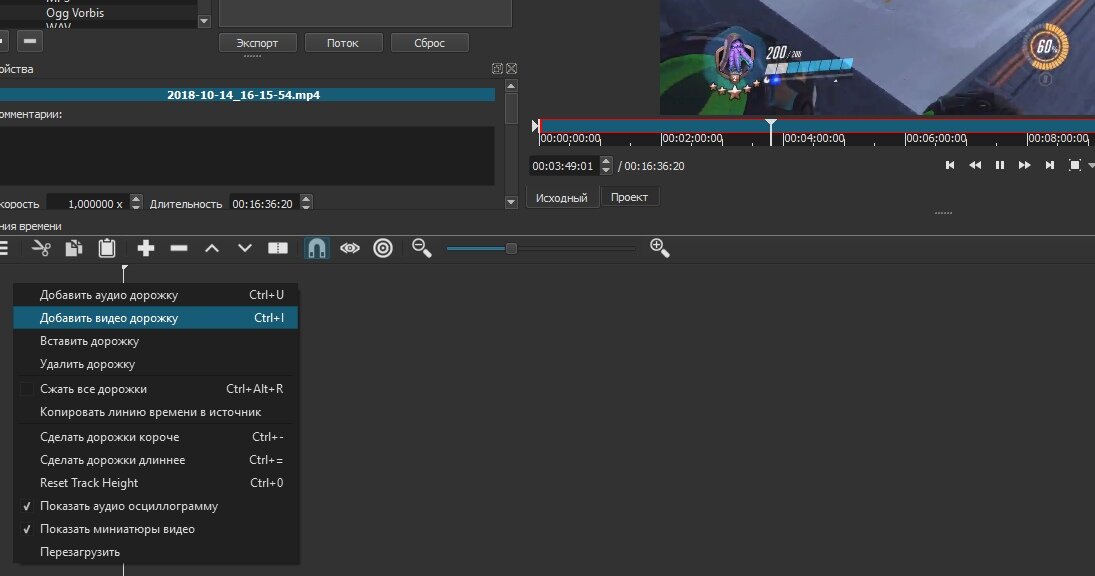This screenshot has height=576, width=1095.
Task: Click the Экспорт button
Action: pos(258,43)
